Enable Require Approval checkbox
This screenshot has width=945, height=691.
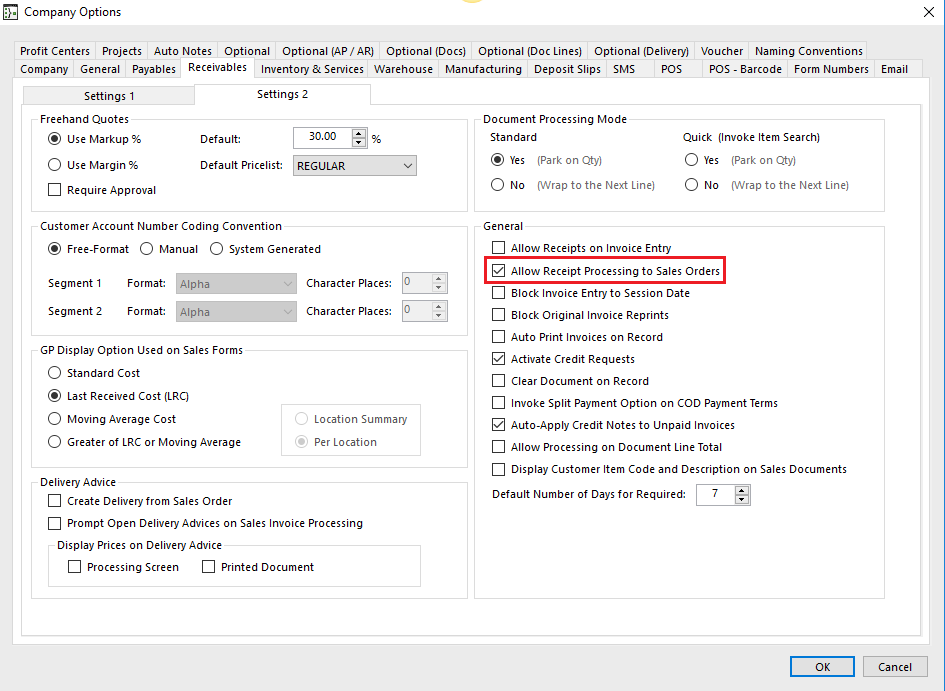(55, 190)
